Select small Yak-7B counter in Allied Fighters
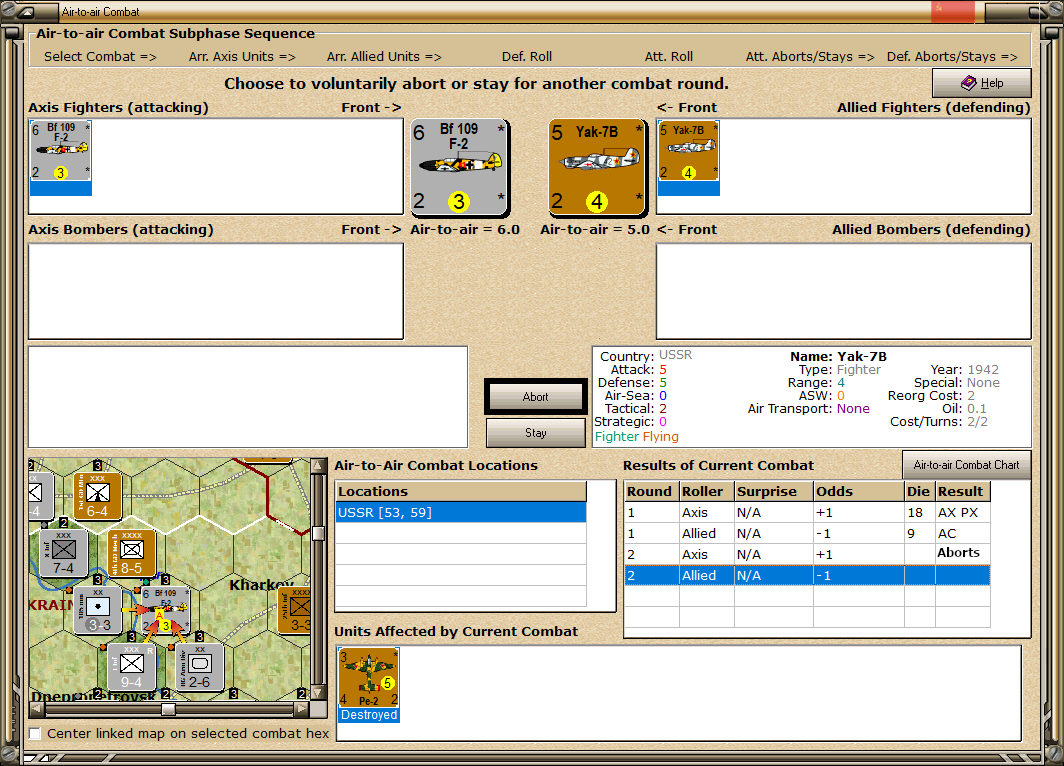The image size is (1064, 766). pyautogui.click(x=688, y=159)
